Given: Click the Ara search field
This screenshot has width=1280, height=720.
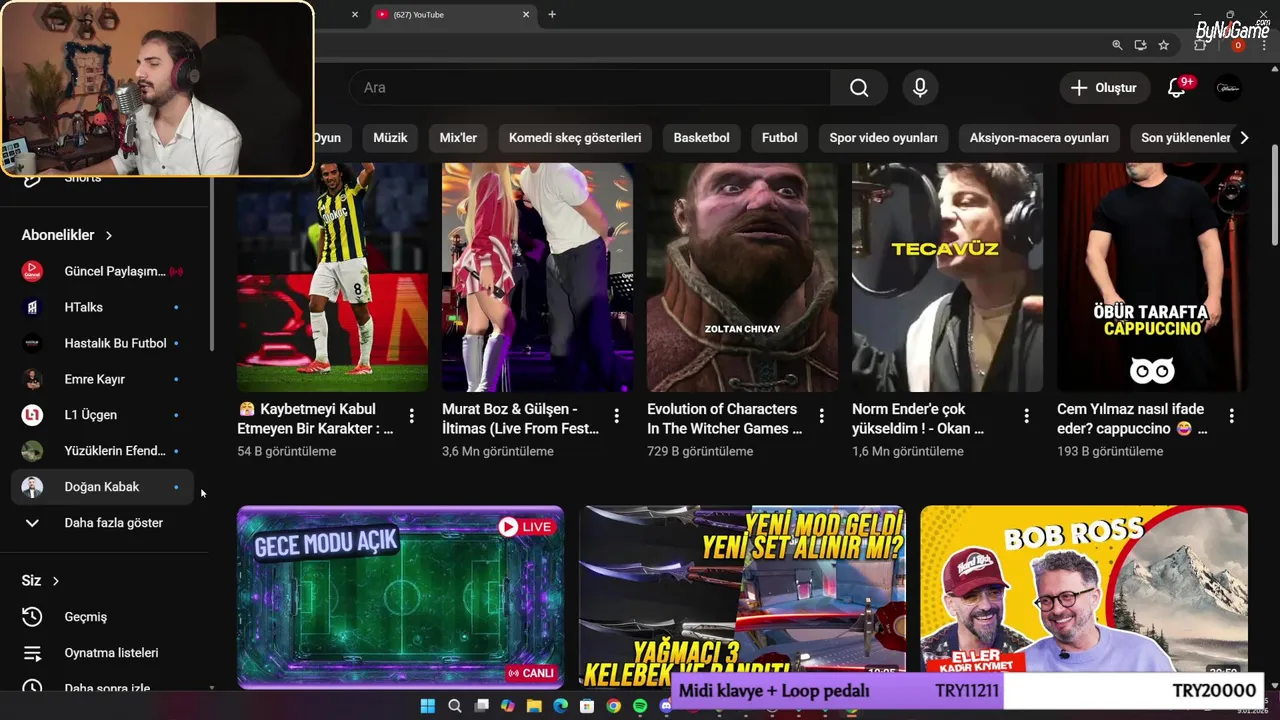Looking at the screenshot, I should (590, 88).
